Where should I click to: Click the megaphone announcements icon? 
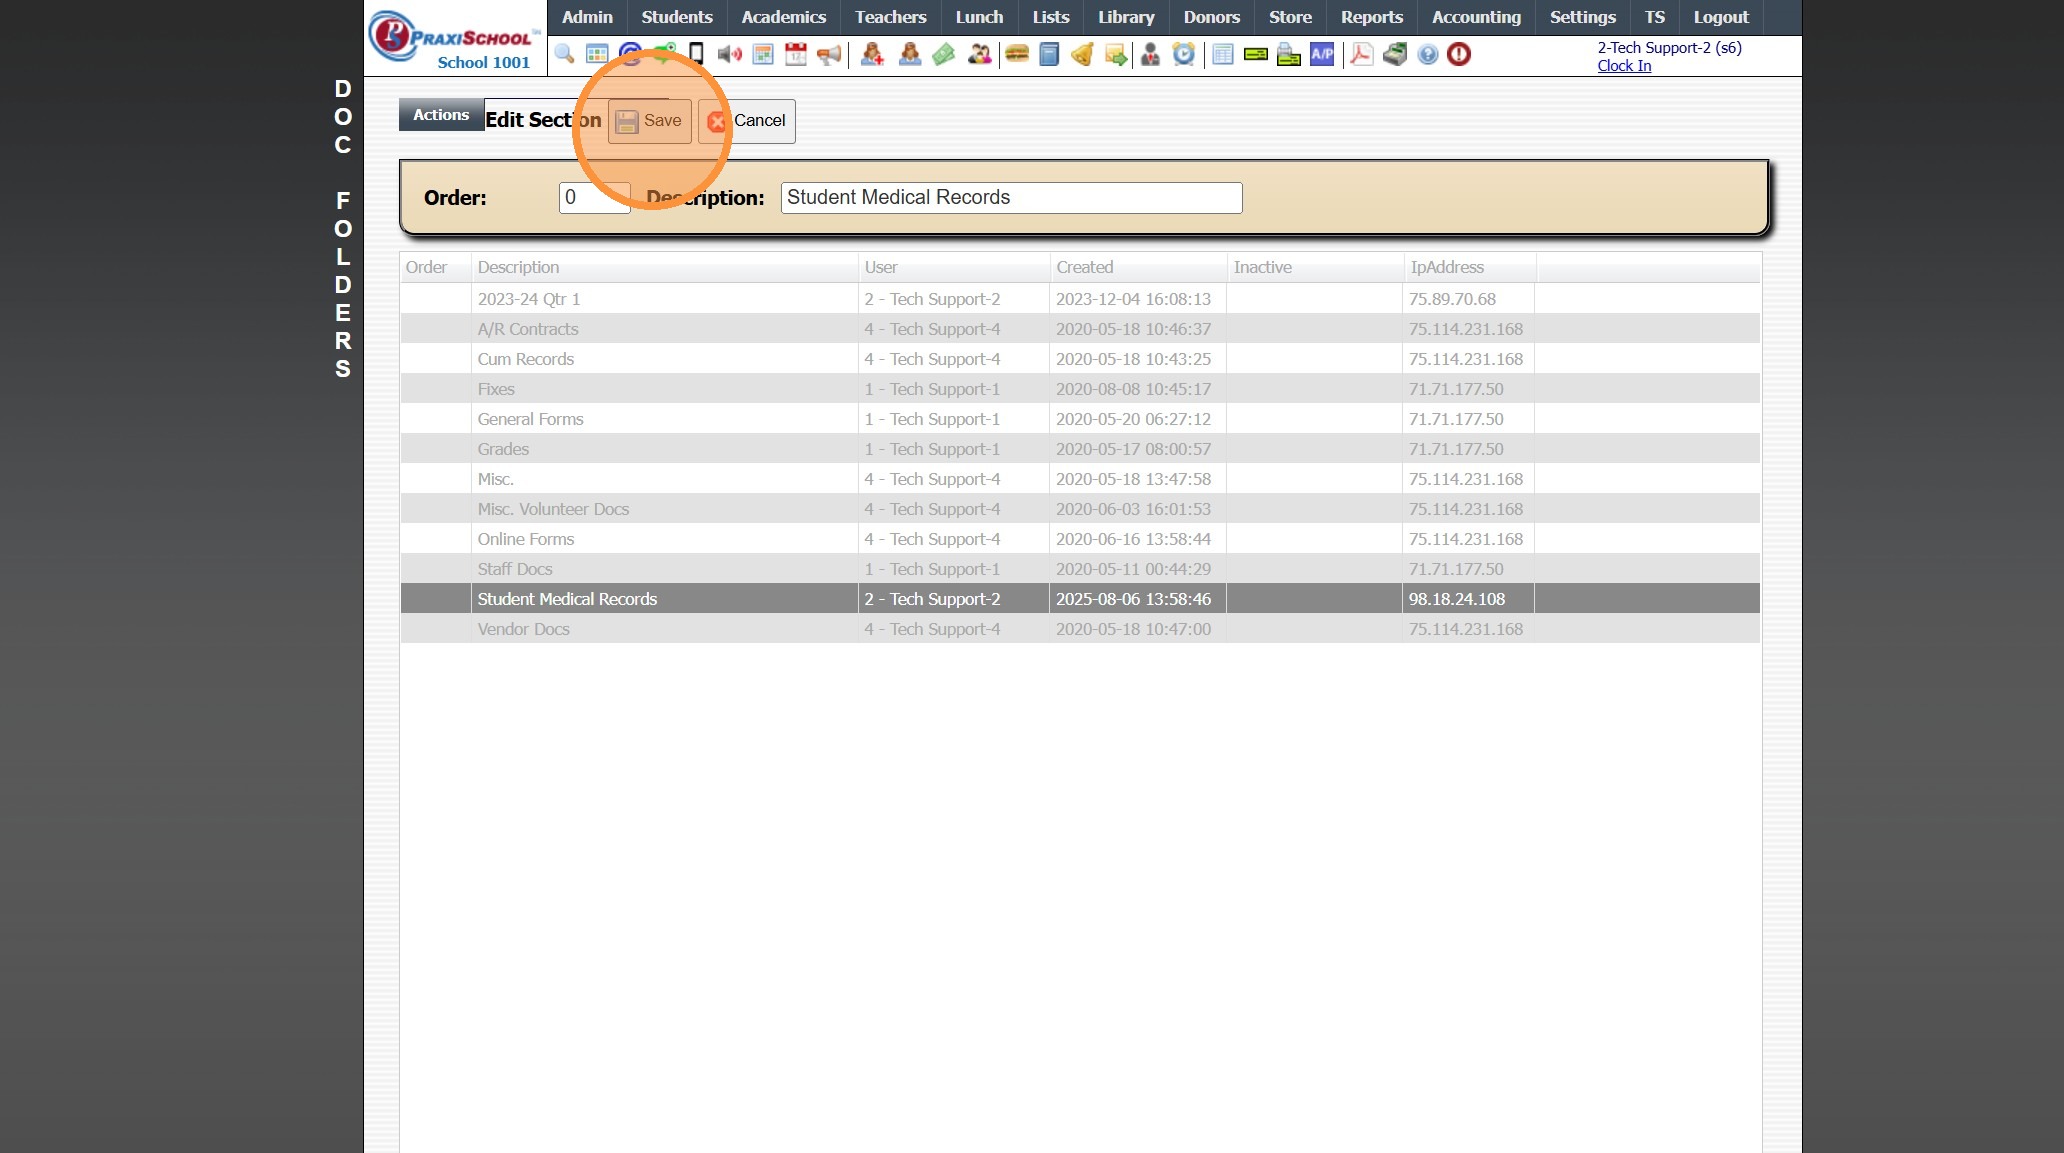coord(829,54)
